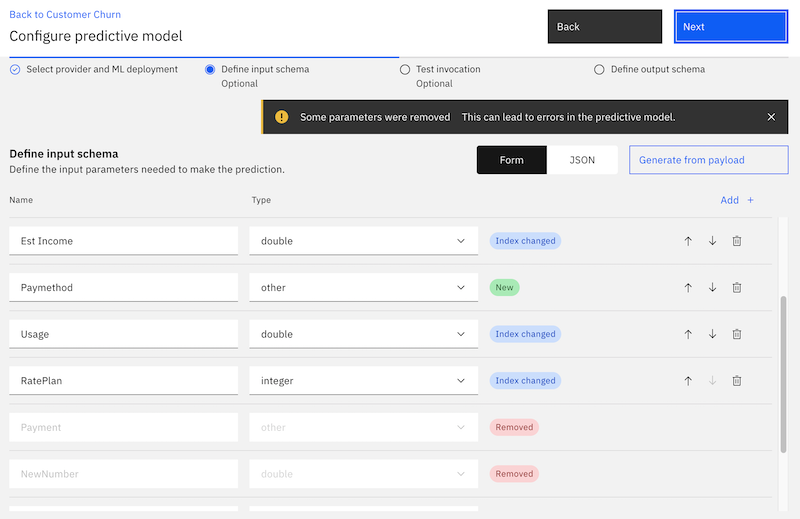Viewport: 800px width, 519px height.
Task: Click Generate from payload button
Action: 709,160
